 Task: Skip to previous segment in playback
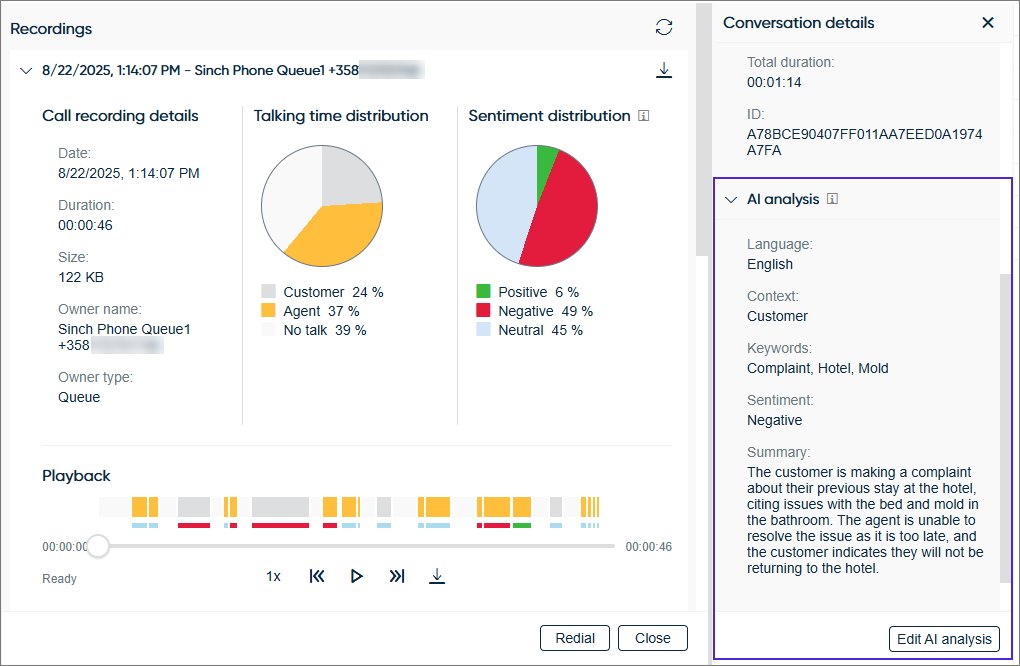pyautogui.click(x=317, y=576)
